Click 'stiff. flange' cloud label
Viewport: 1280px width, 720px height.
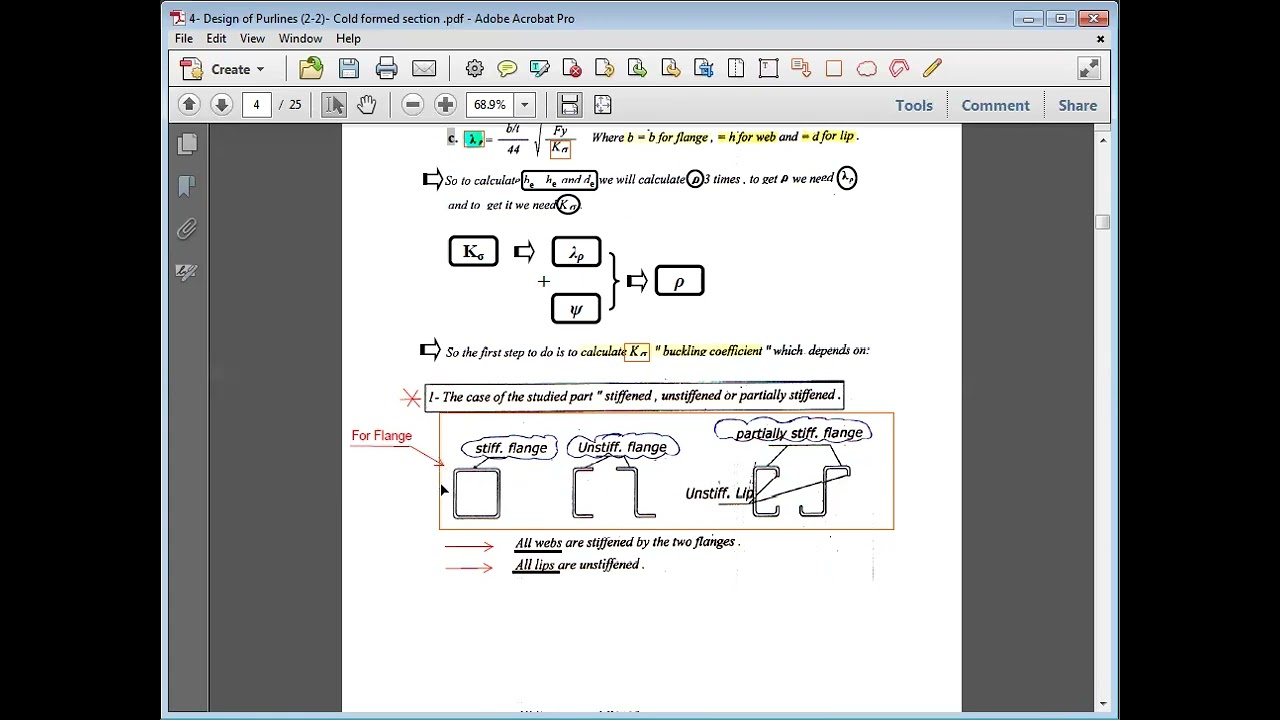511,448
